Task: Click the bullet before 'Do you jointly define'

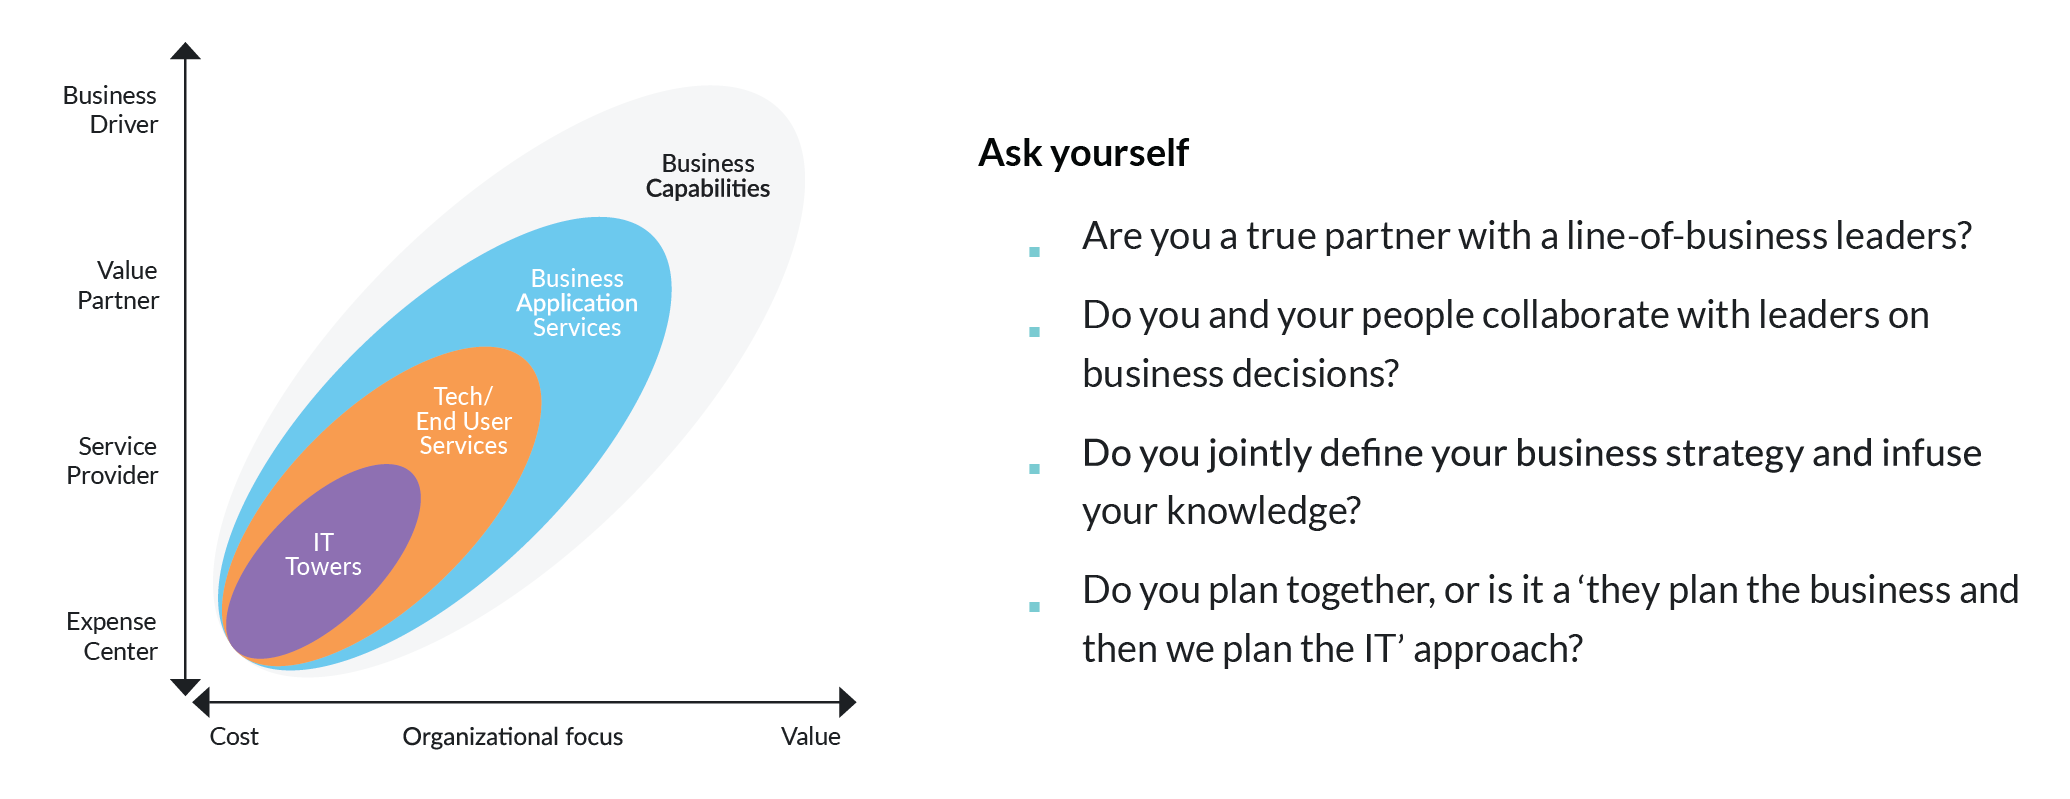Action: [1035, 468]
